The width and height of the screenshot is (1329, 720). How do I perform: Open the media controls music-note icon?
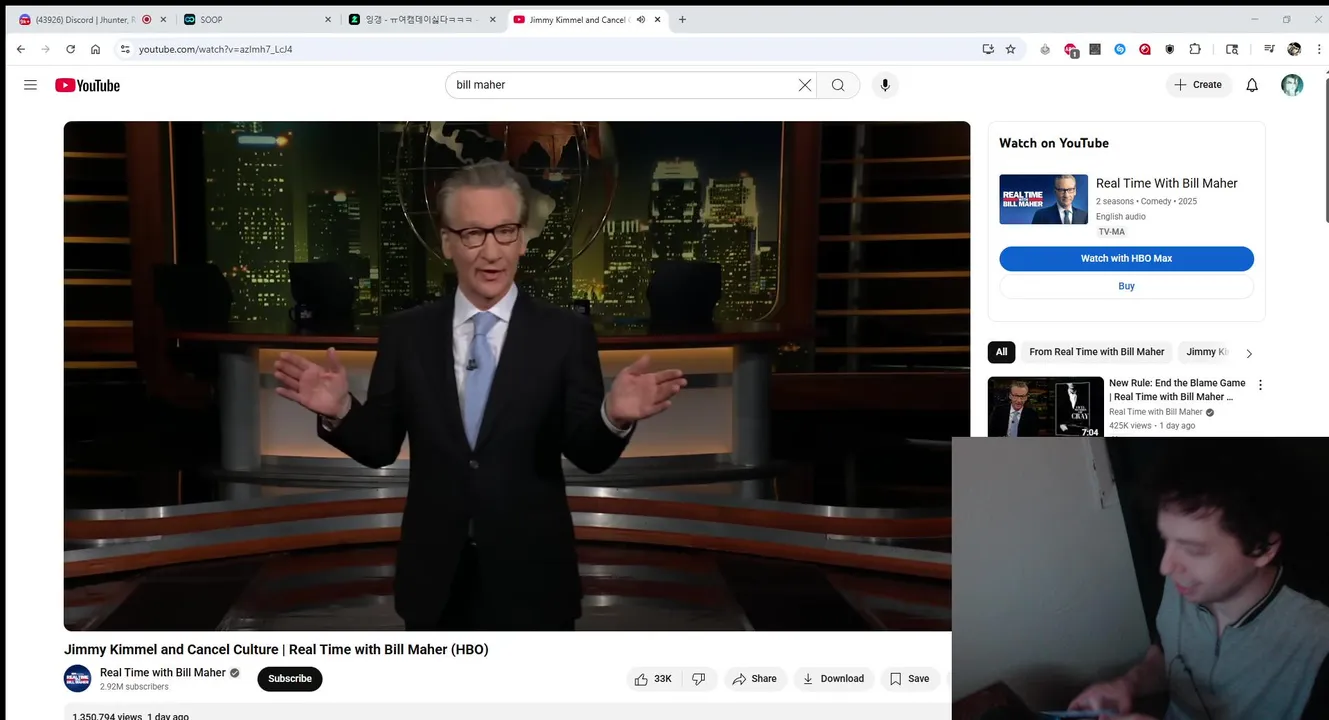point(1269,49)
